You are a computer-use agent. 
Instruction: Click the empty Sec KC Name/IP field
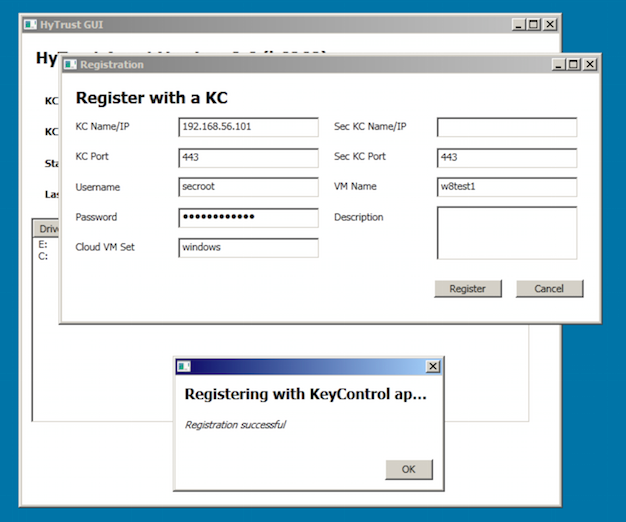[507, 127]
